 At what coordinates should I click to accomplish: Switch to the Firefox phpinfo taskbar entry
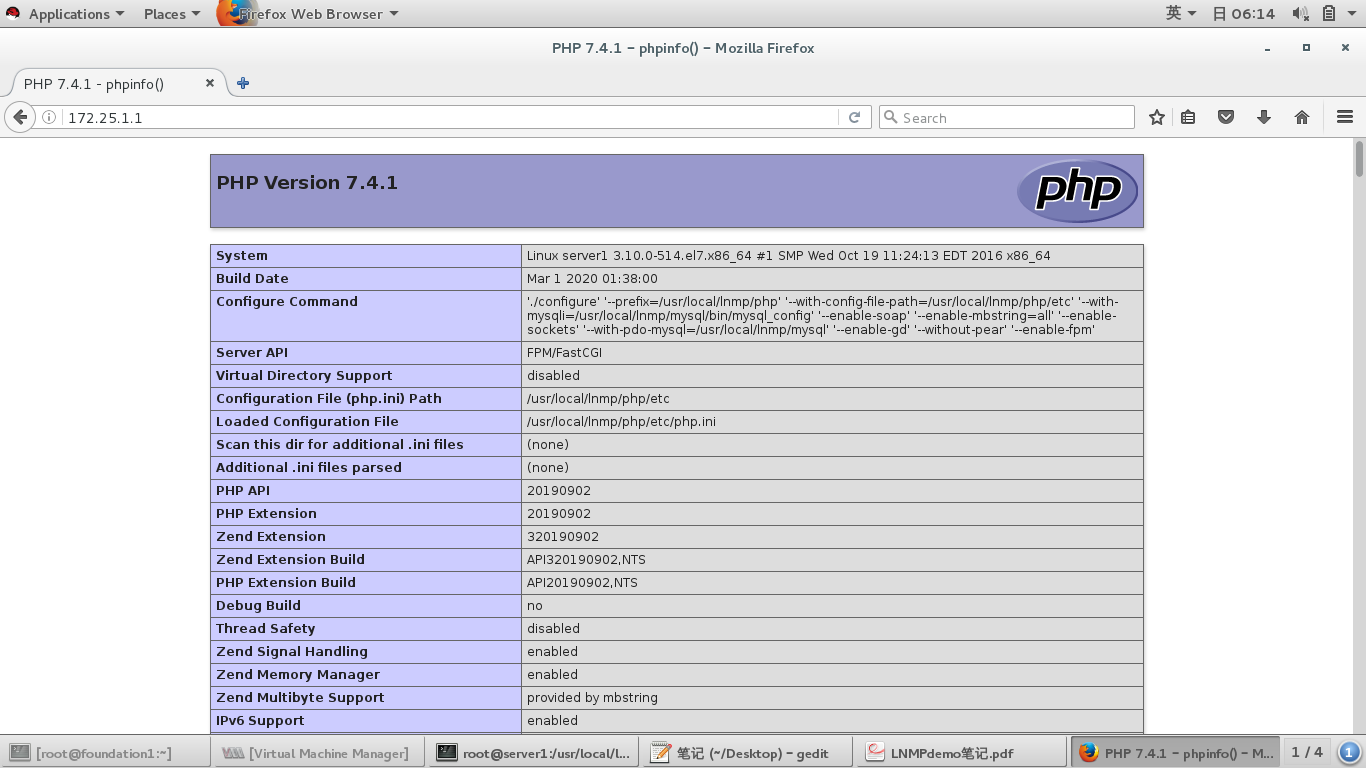[1175, 753]
